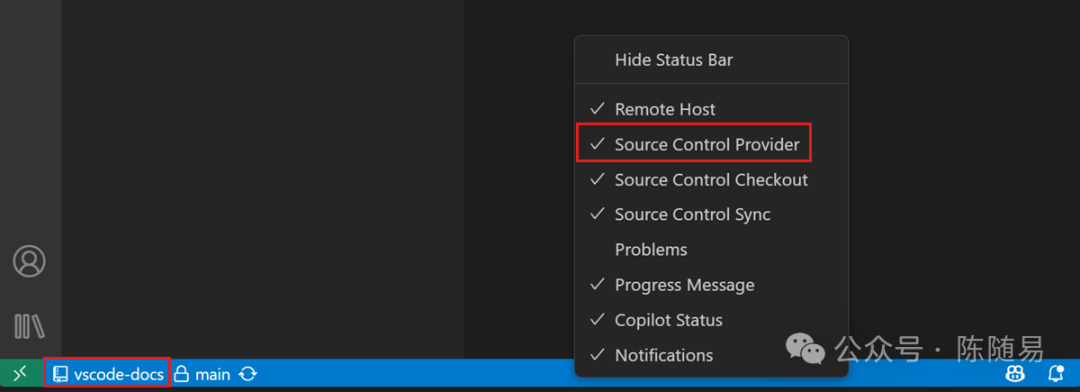Viewport: 1080px width, 392px height.
Task: Click the main branch name label
Action: click(212, 374)
